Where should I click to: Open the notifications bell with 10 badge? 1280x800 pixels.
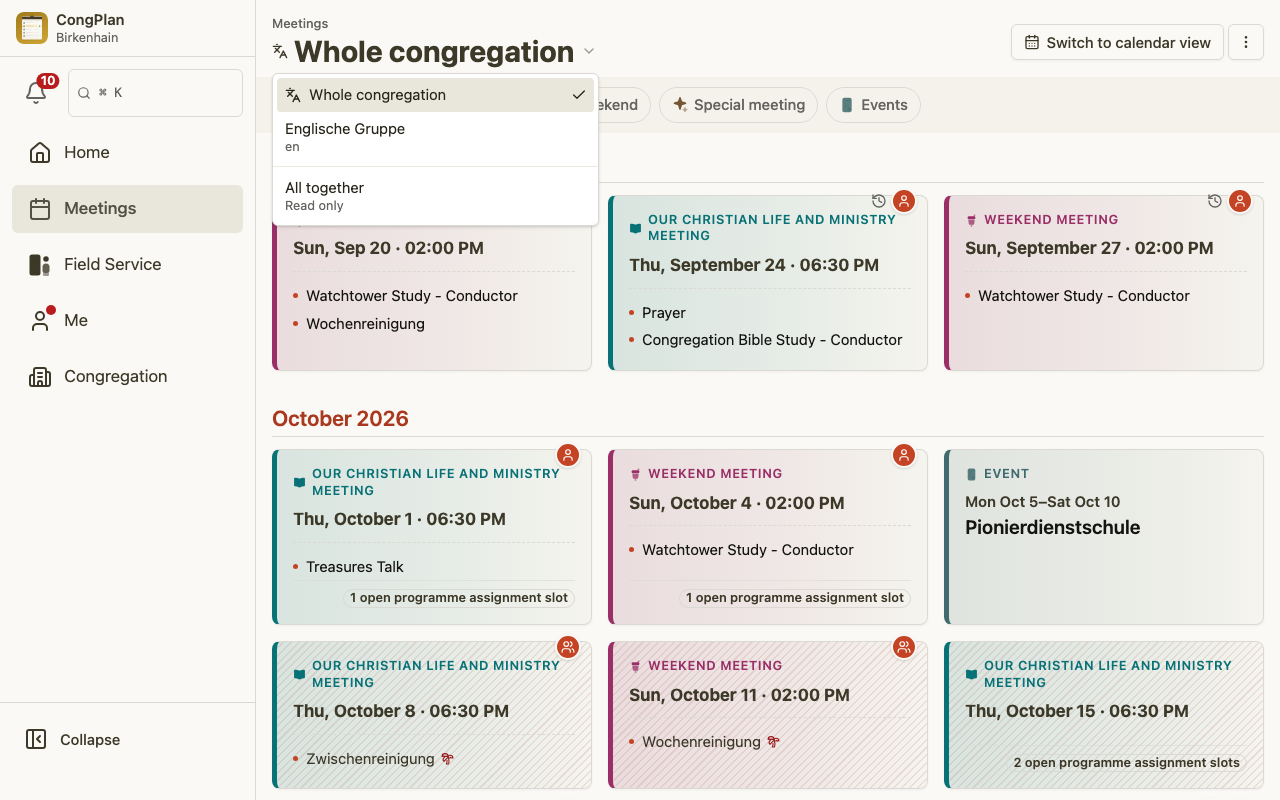tap(36, 93)
